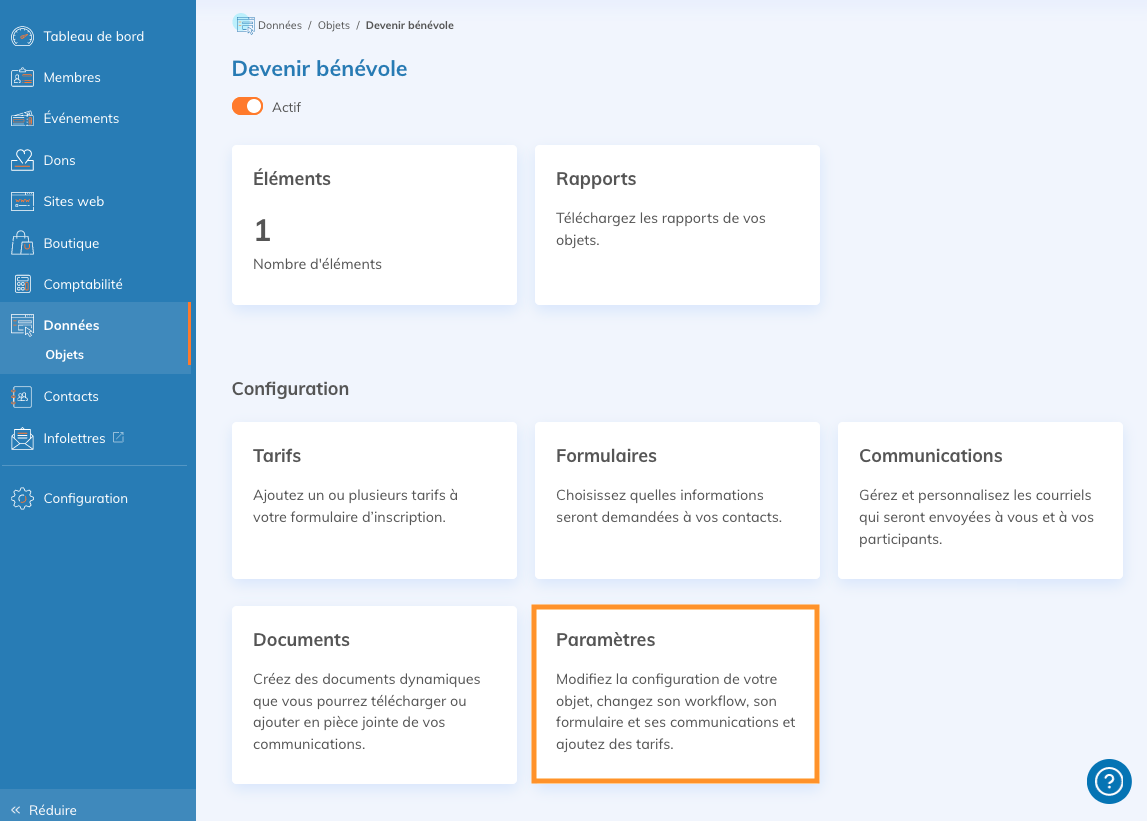Click the Tableau de bord gauge icon

(22, 37)
